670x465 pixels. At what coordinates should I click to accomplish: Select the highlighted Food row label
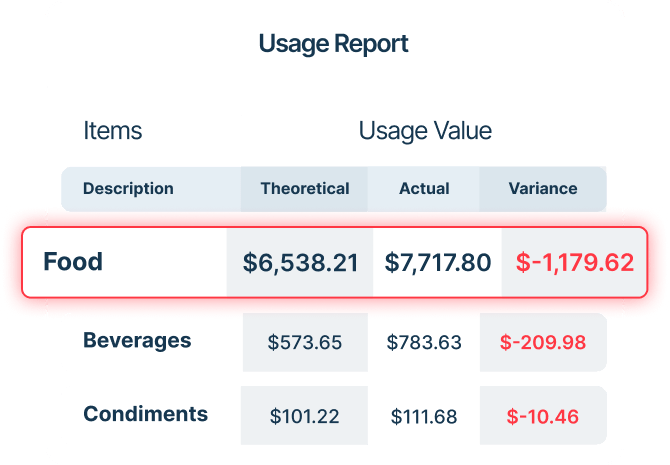pyautogui.click(x=73, y=261)
